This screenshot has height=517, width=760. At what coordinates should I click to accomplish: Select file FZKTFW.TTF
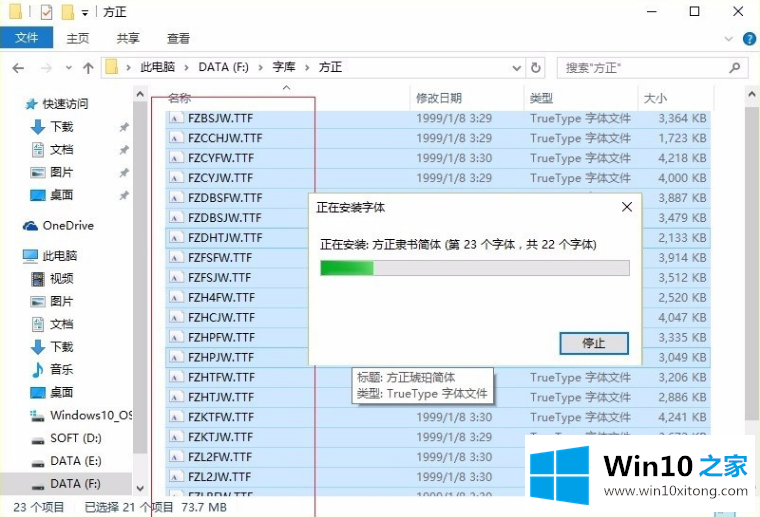click(221, 417)
